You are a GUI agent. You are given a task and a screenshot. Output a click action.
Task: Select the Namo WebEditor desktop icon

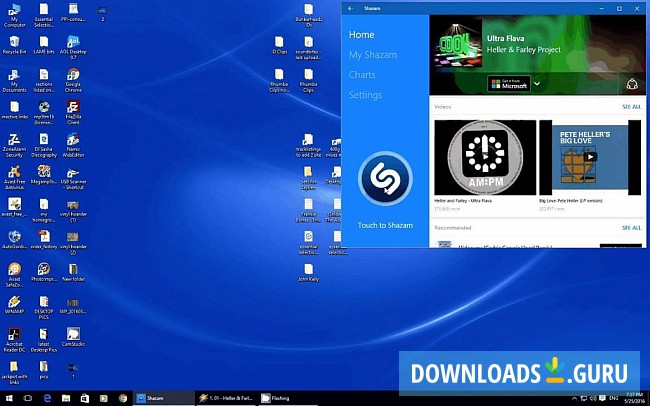click(73, 145)
